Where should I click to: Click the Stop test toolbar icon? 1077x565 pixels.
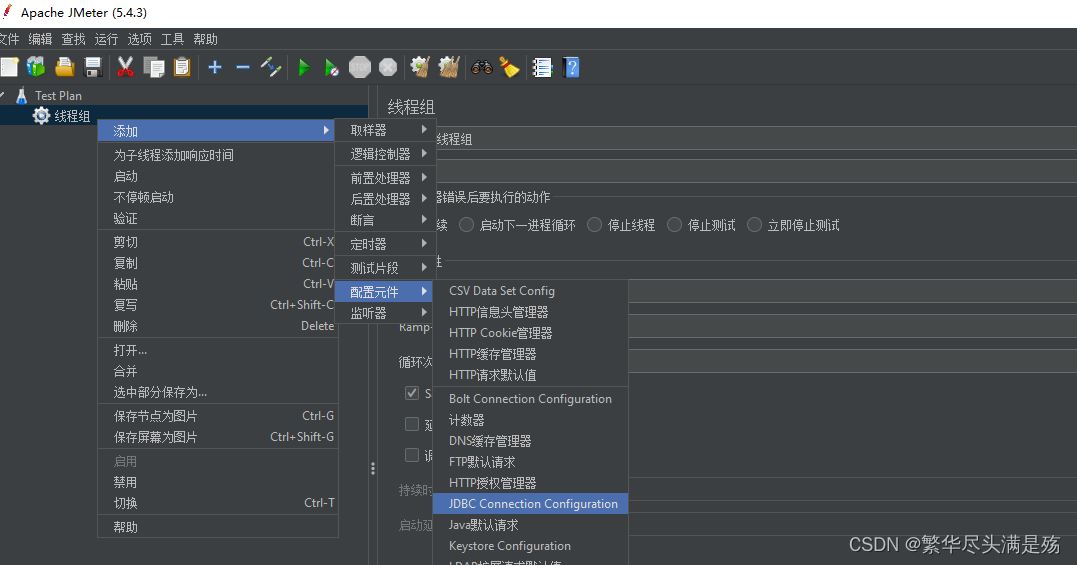coord(360,67)
